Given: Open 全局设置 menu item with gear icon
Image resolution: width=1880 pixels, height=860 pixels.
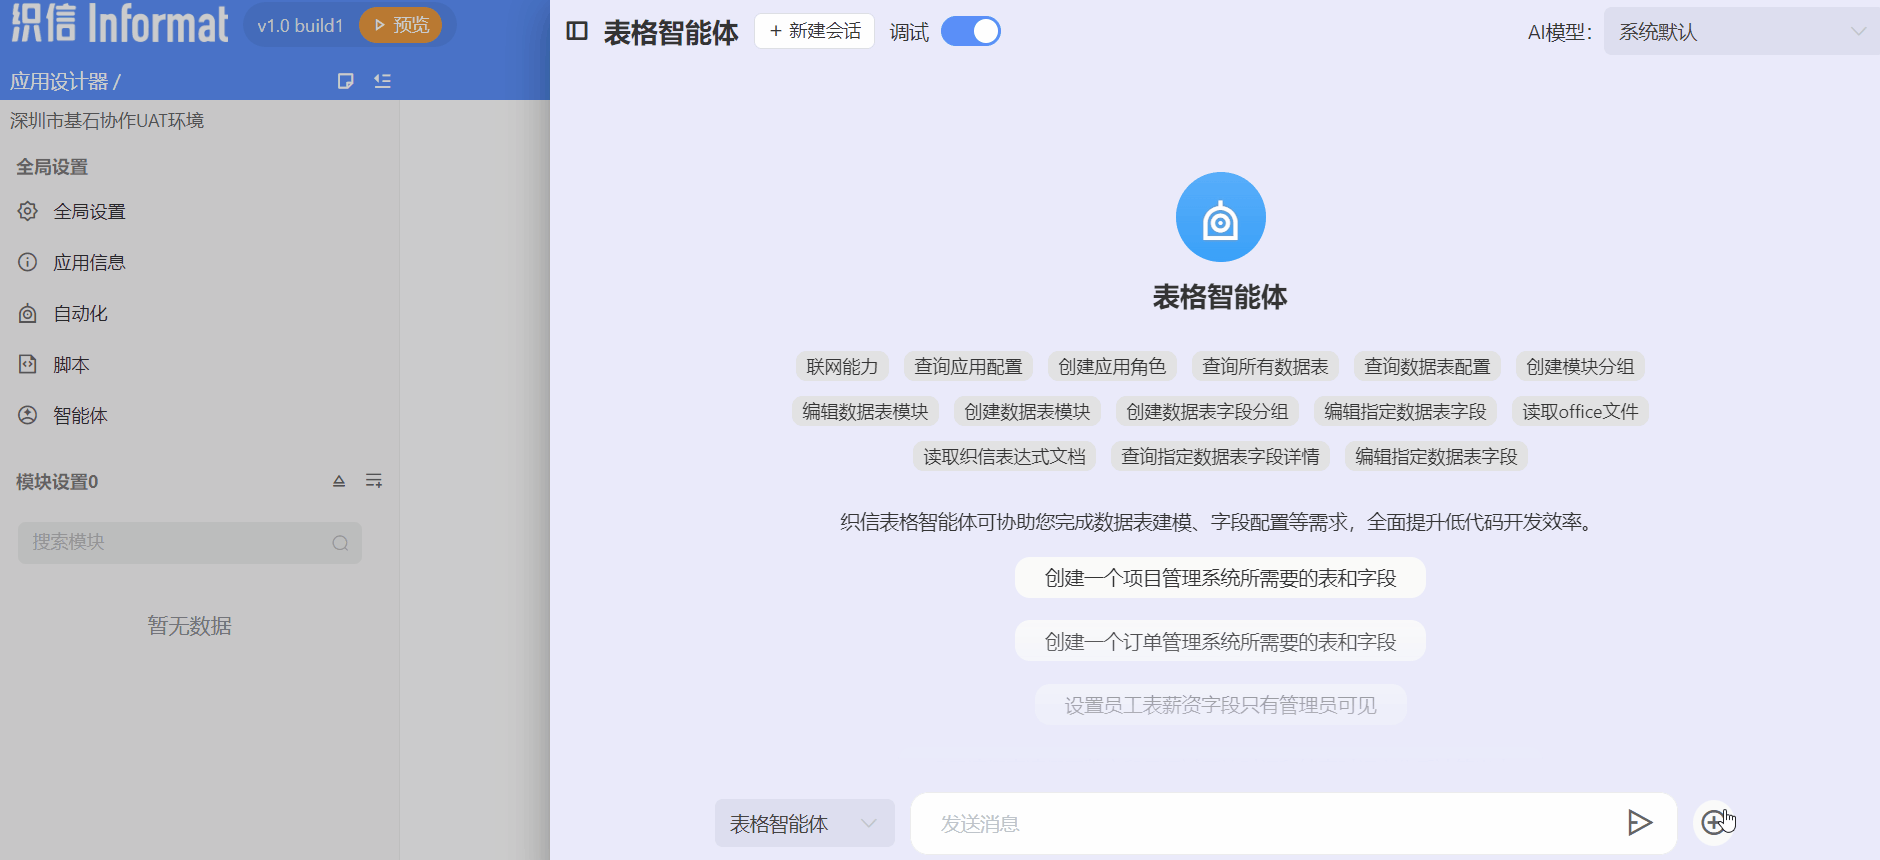Looking at the screenshot, I should (72, 211).
